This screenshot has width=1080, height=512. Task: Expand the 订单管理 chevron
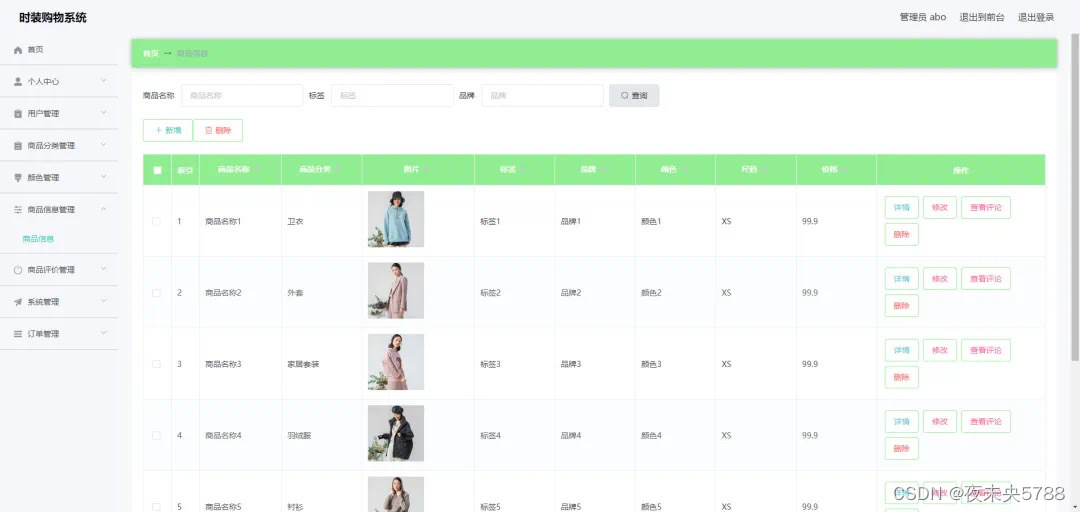(103, 333)
